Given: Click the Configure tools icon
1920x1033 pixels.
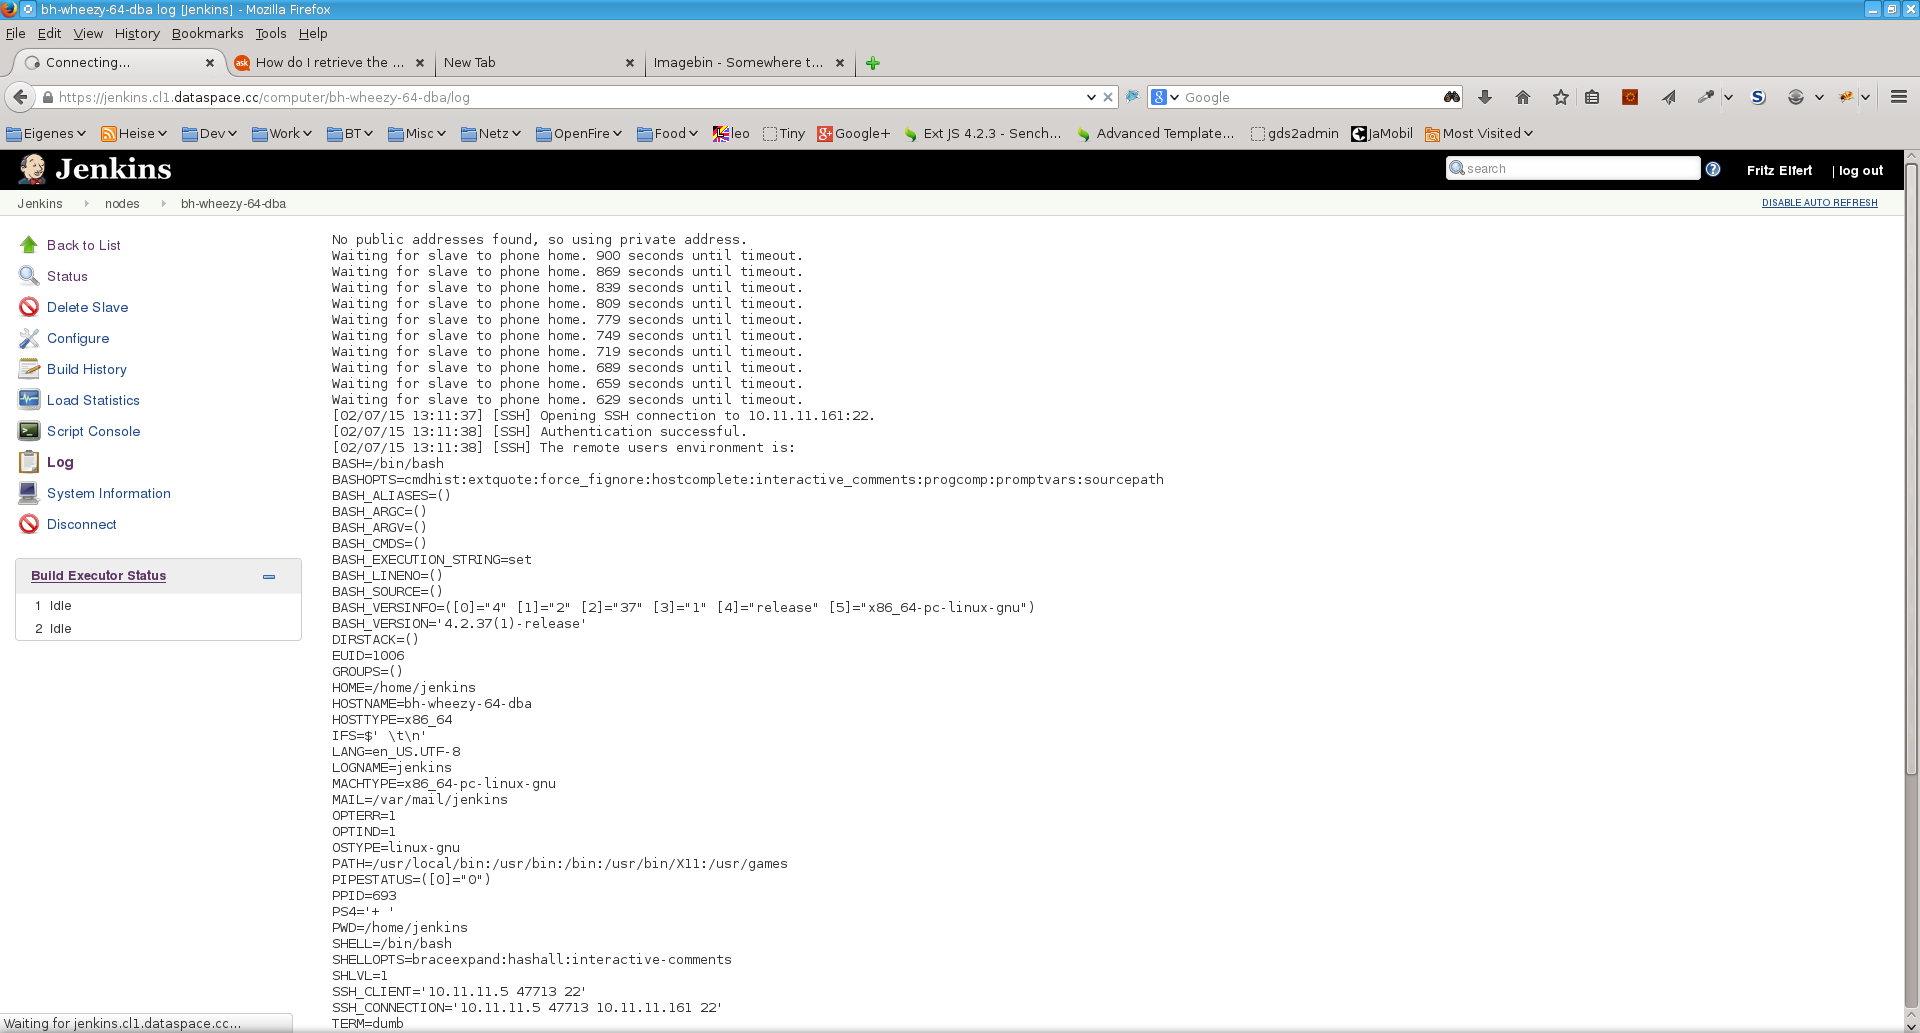Looking at the screenshot, I should tap(29, 338).
